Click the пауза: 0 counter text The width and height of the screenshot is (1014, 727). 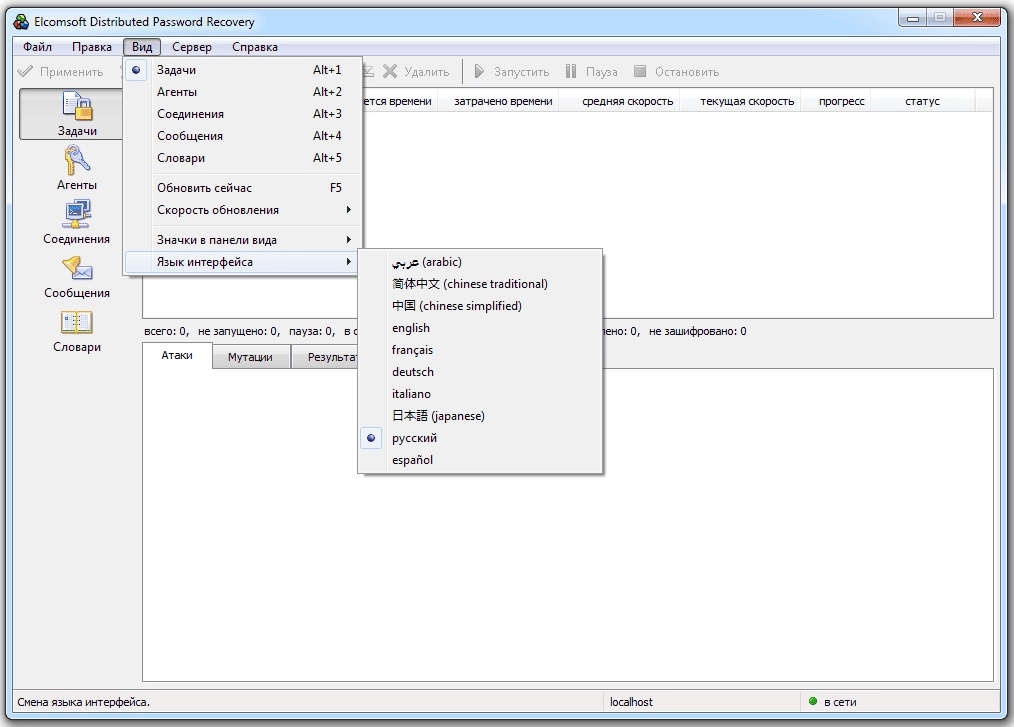tap(312, 331)
